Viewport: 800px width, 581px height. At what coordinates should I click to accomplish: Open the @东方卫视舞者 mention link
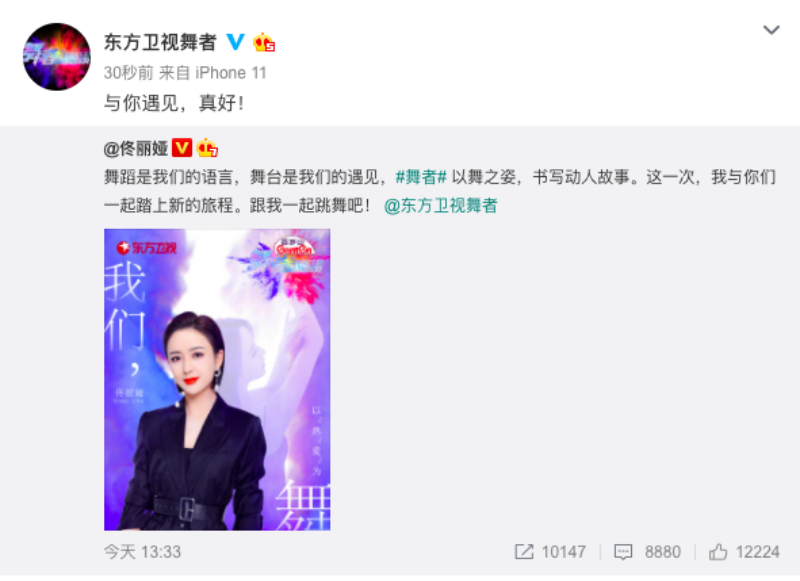440,206
